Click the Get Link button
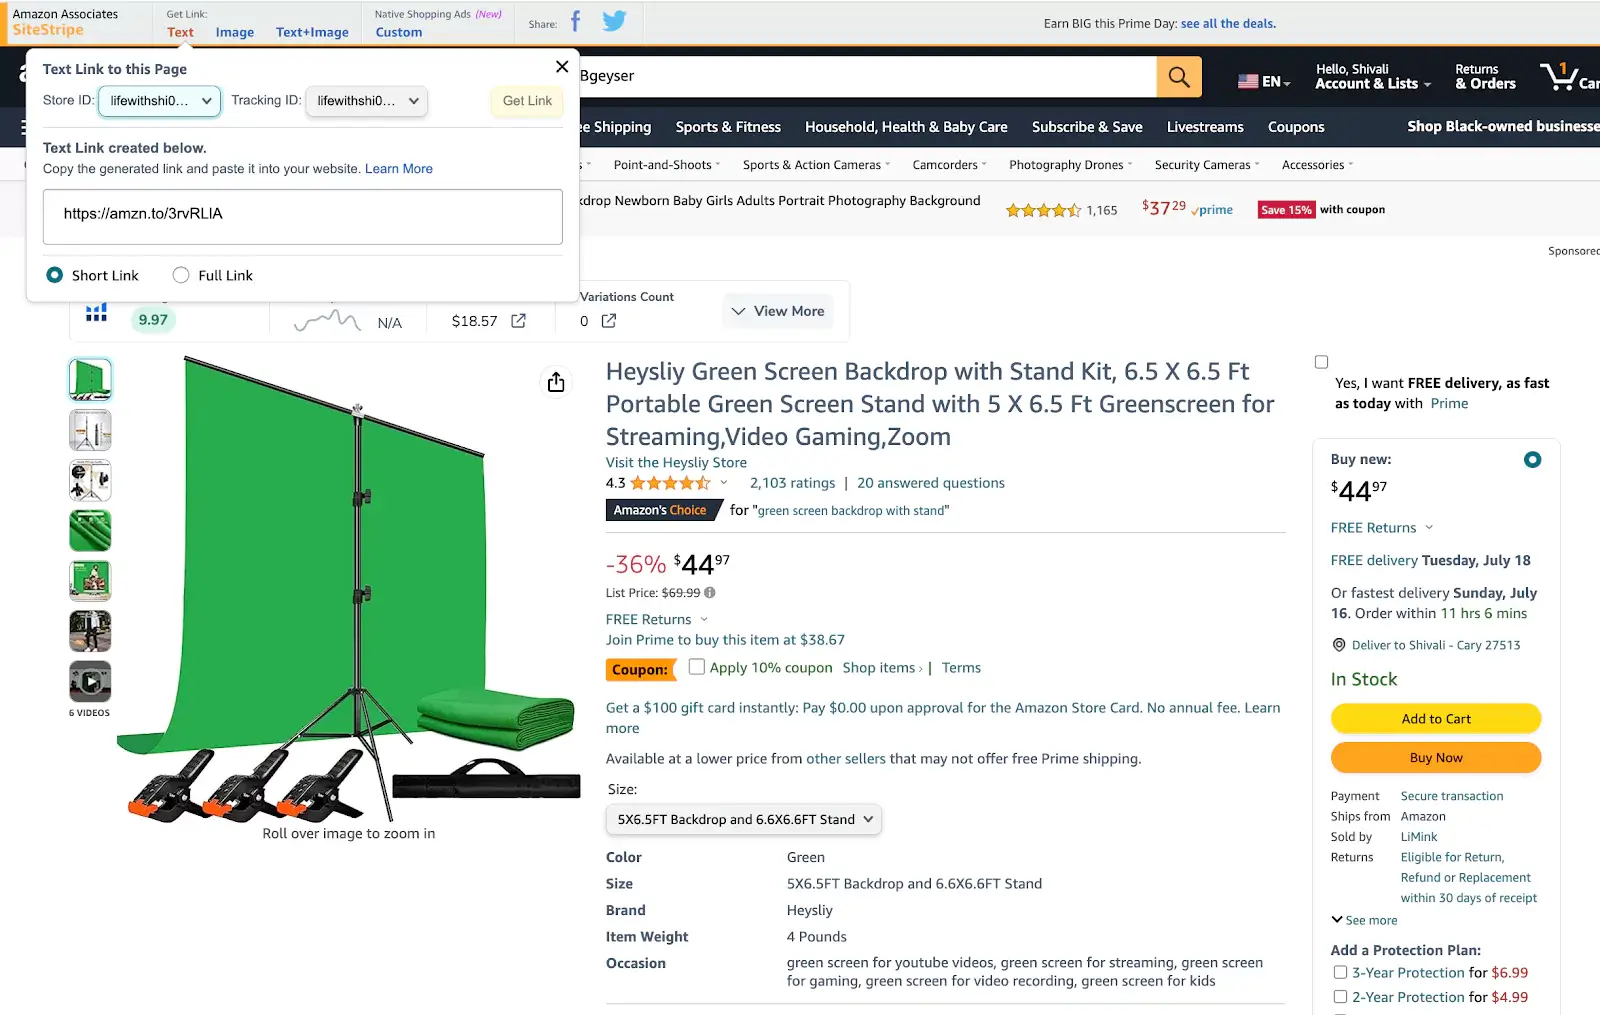The image size is (1600, 1015). (526, 100)
